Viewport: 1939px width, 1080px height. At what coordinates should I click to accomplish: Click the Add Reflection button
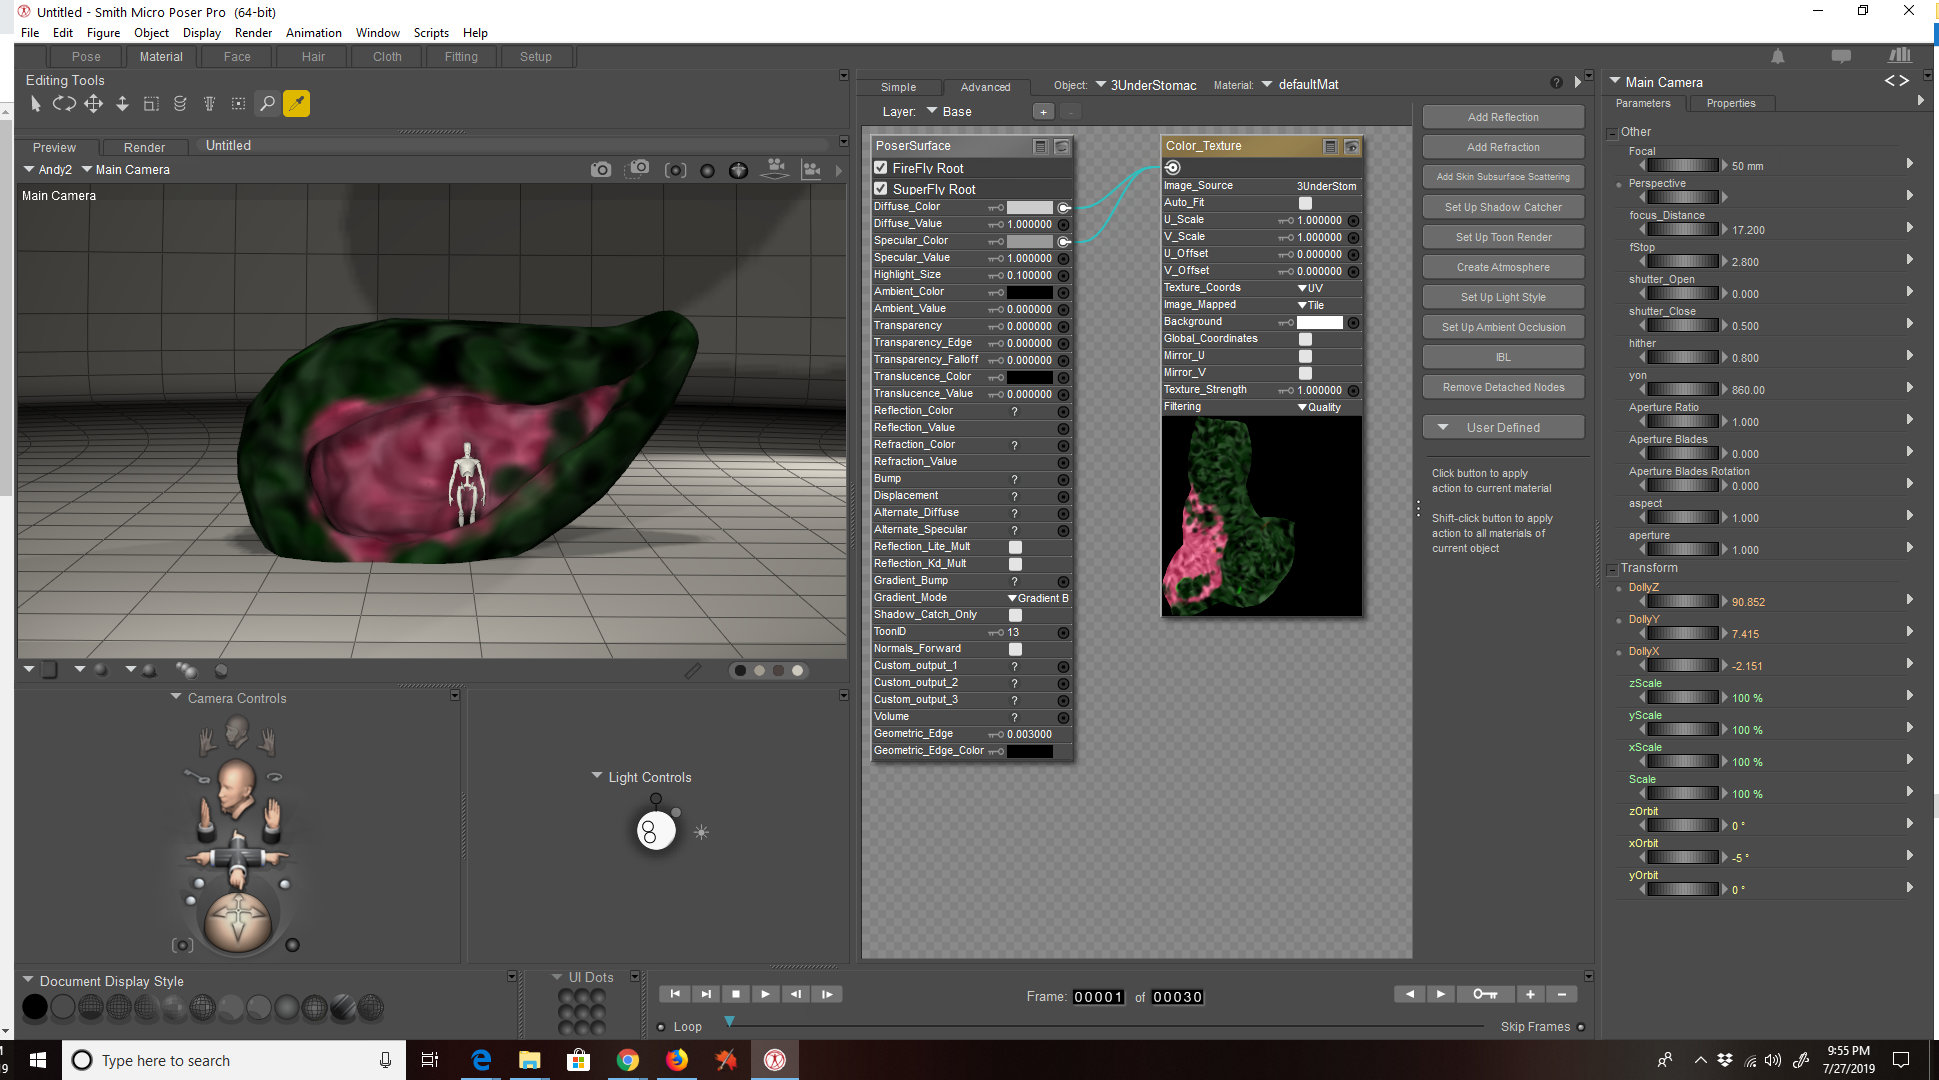tap(1502, 117)
